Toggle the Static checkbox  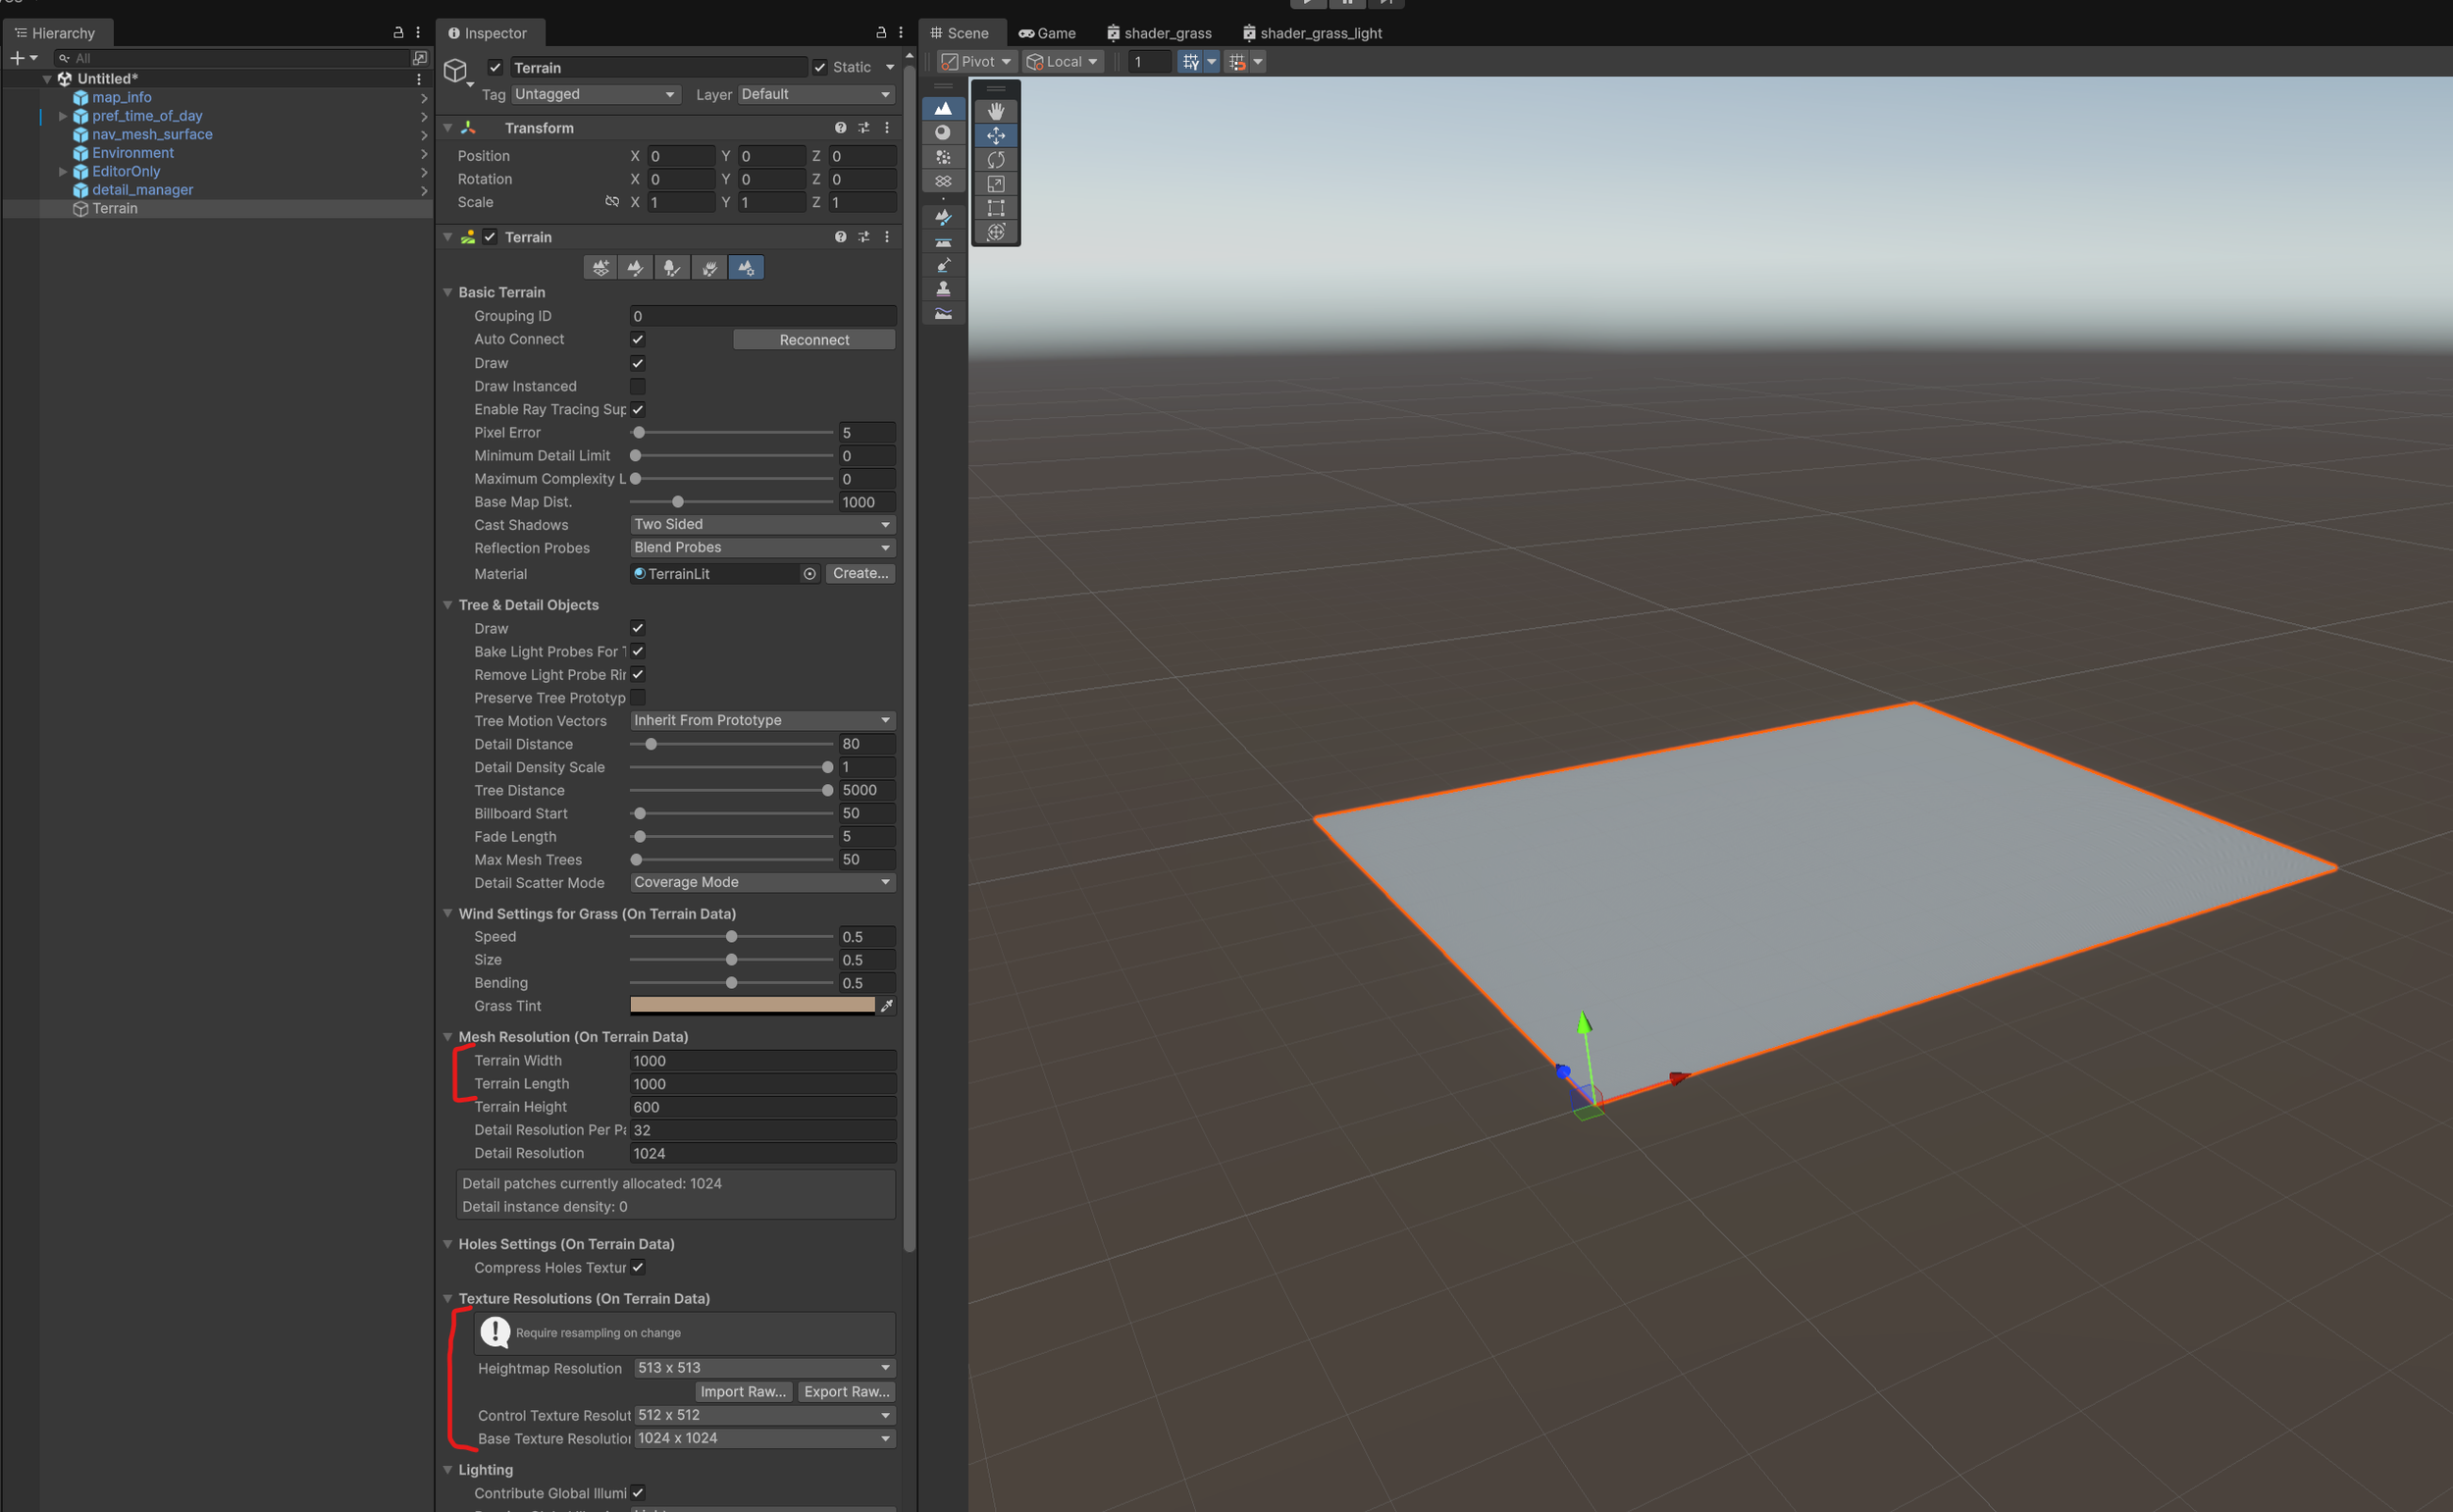pyautogui.click(x=820, y=67)
